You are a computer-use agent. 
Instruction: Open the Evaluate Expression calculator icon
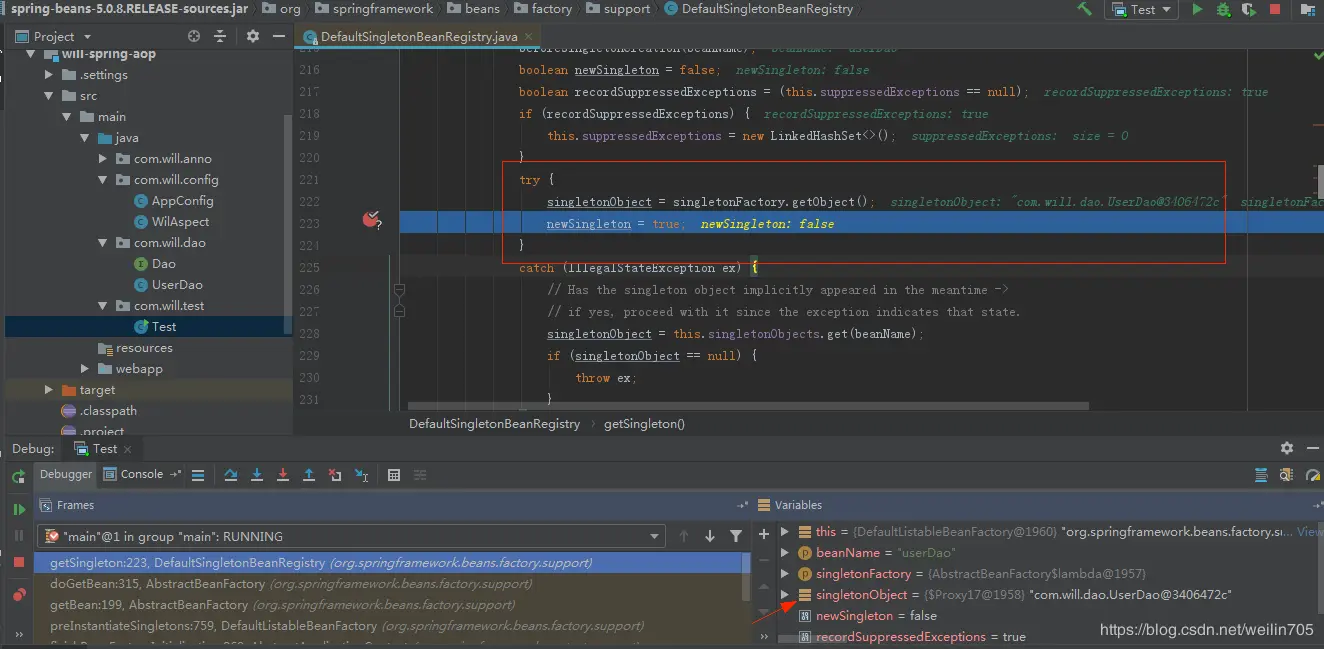[394, 475]
